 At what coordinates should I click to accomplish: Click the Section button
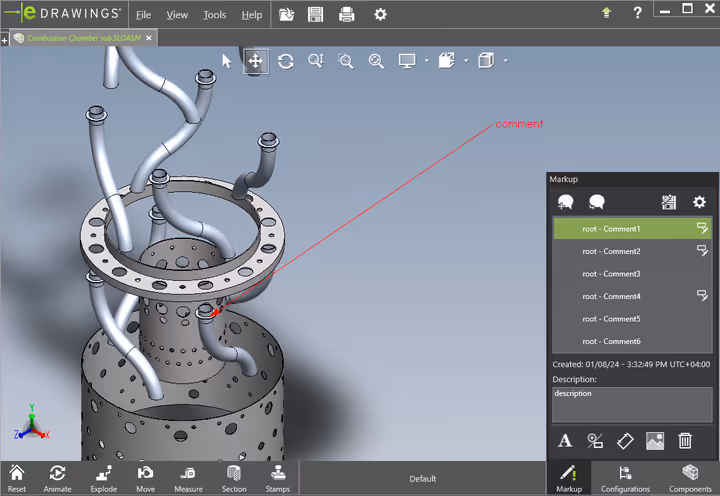tap(234, 479)
